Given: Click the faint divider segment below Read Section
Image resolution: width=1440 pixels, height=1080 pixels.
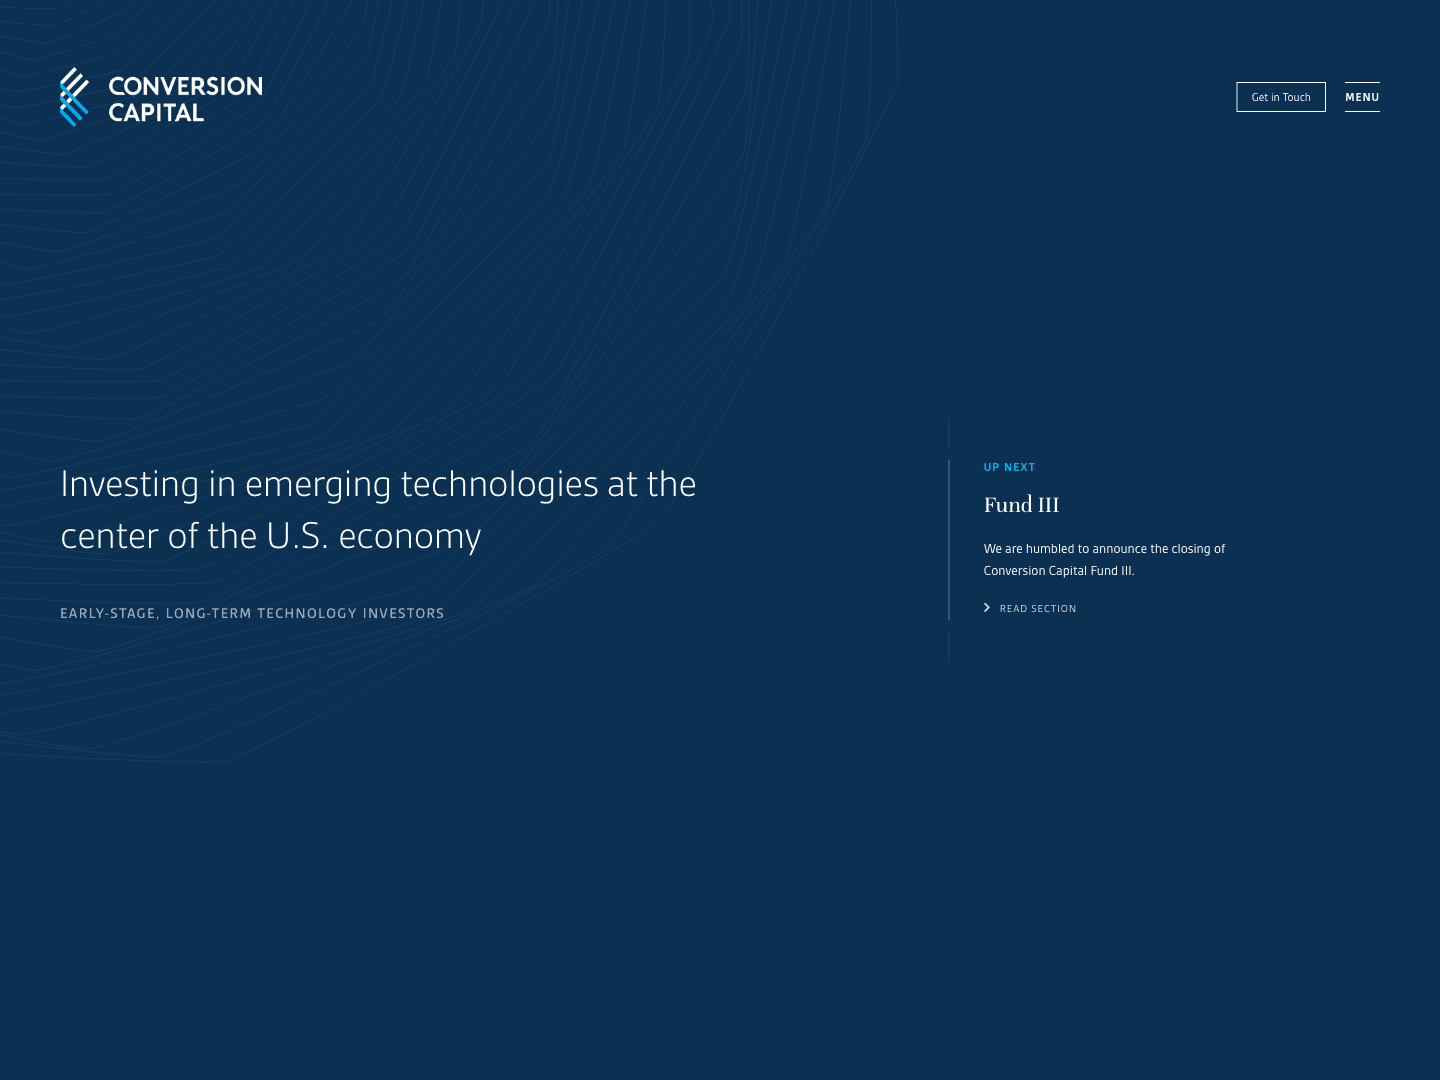Looking at the screenshot, I should tap(949, 645).
